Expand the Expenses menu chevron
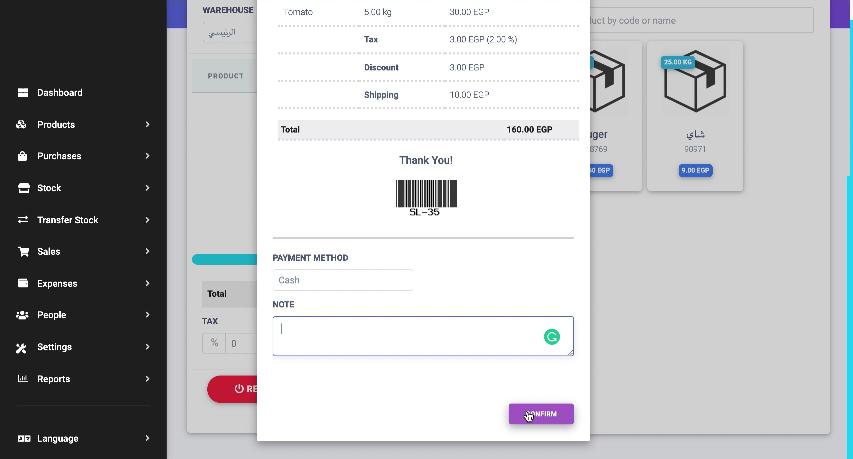 (147, 284)
